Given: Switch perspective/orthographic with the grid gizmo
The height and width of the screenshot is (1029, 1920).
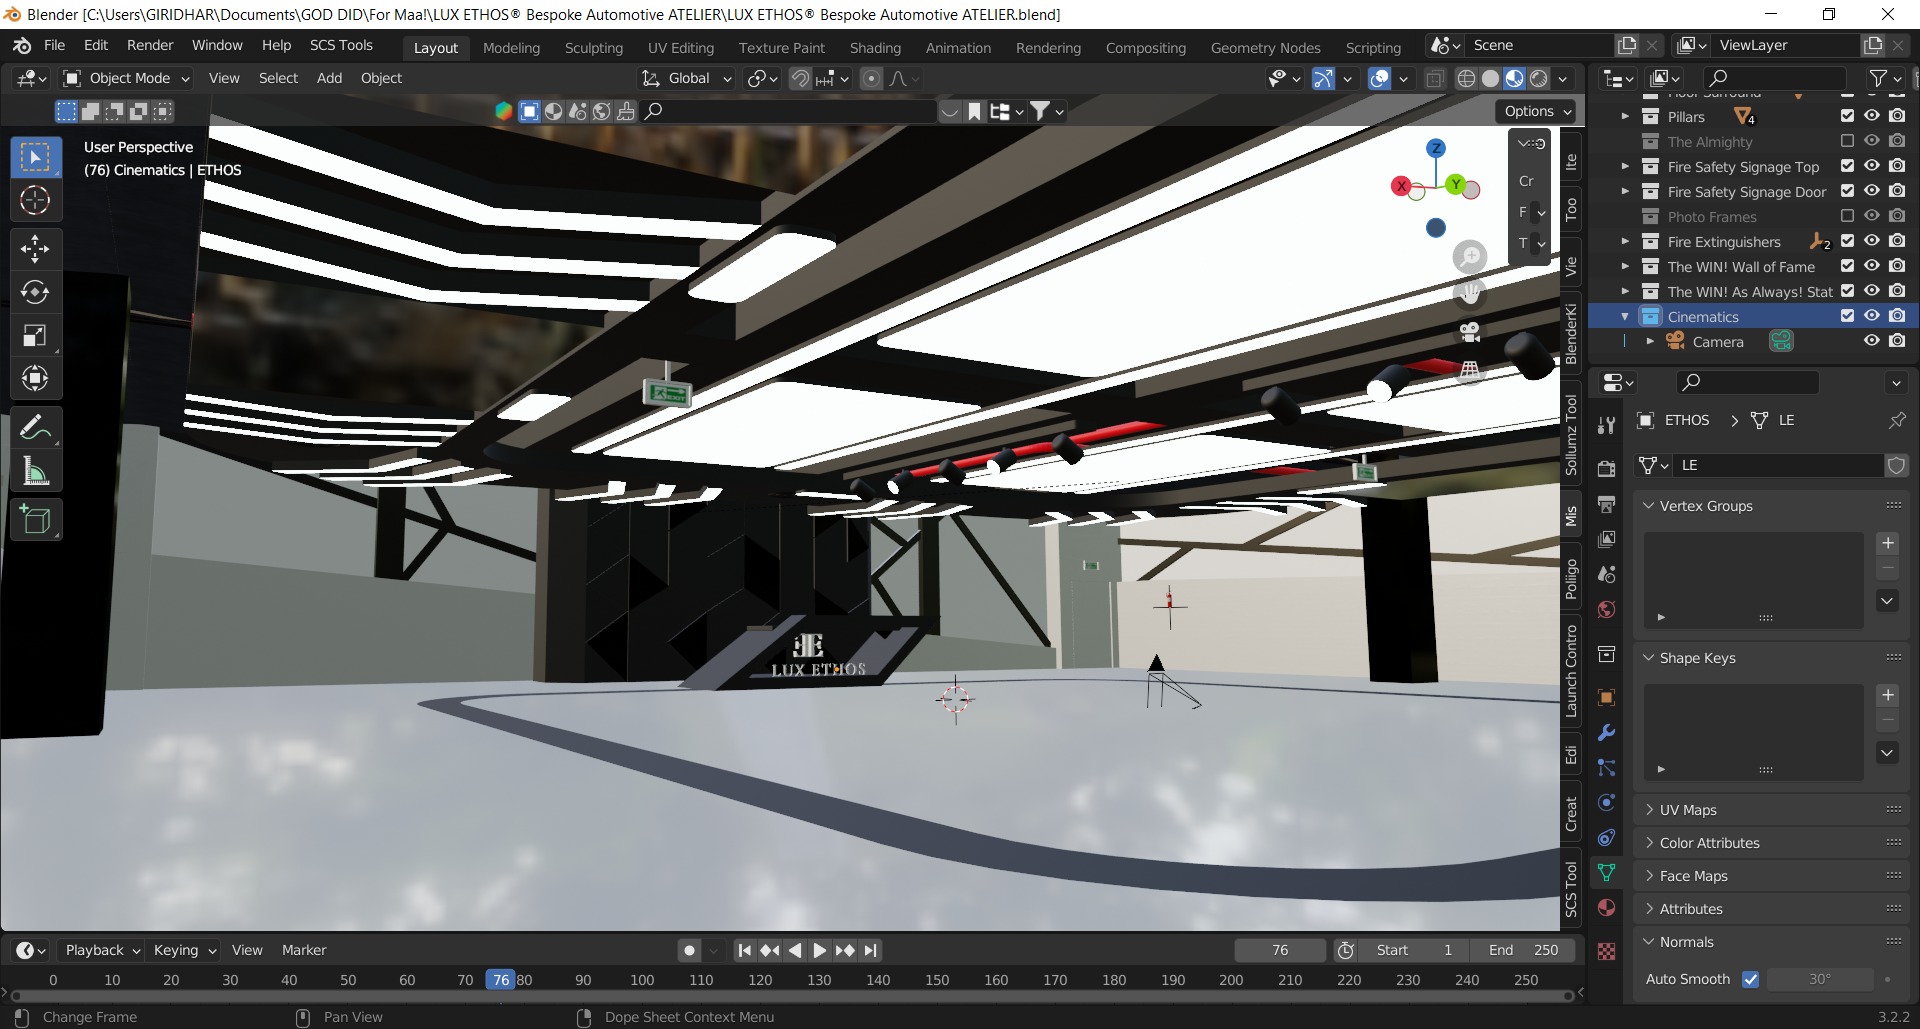Looking at the screenshot, I should tap(1469, 369).
